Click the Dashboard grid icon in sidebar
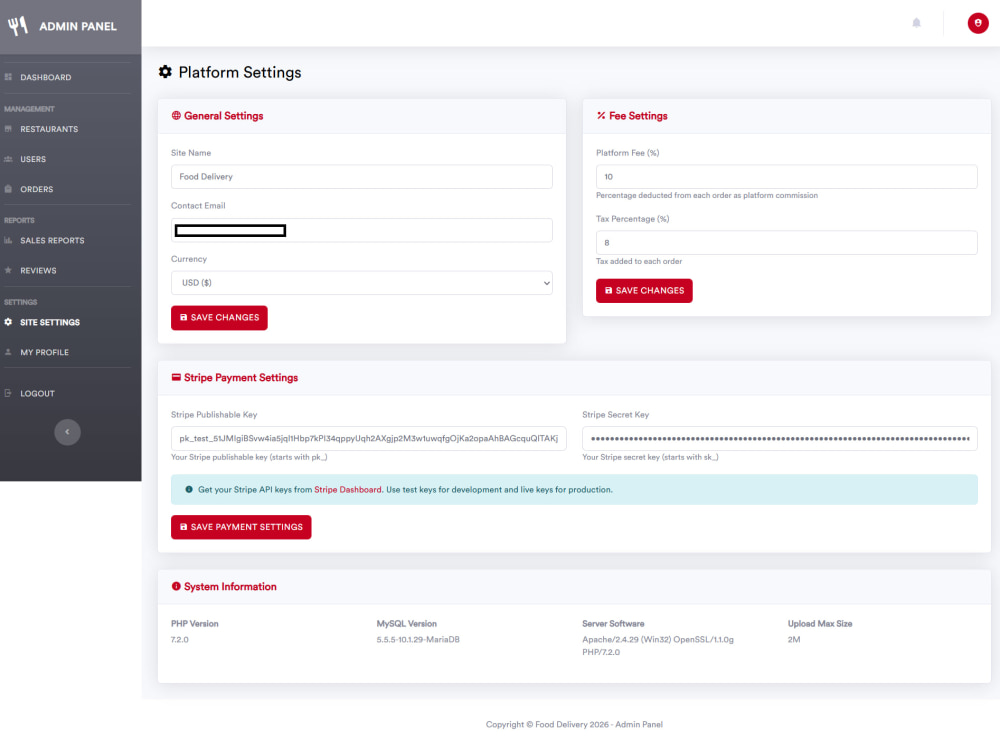 [x=8, y=77]
